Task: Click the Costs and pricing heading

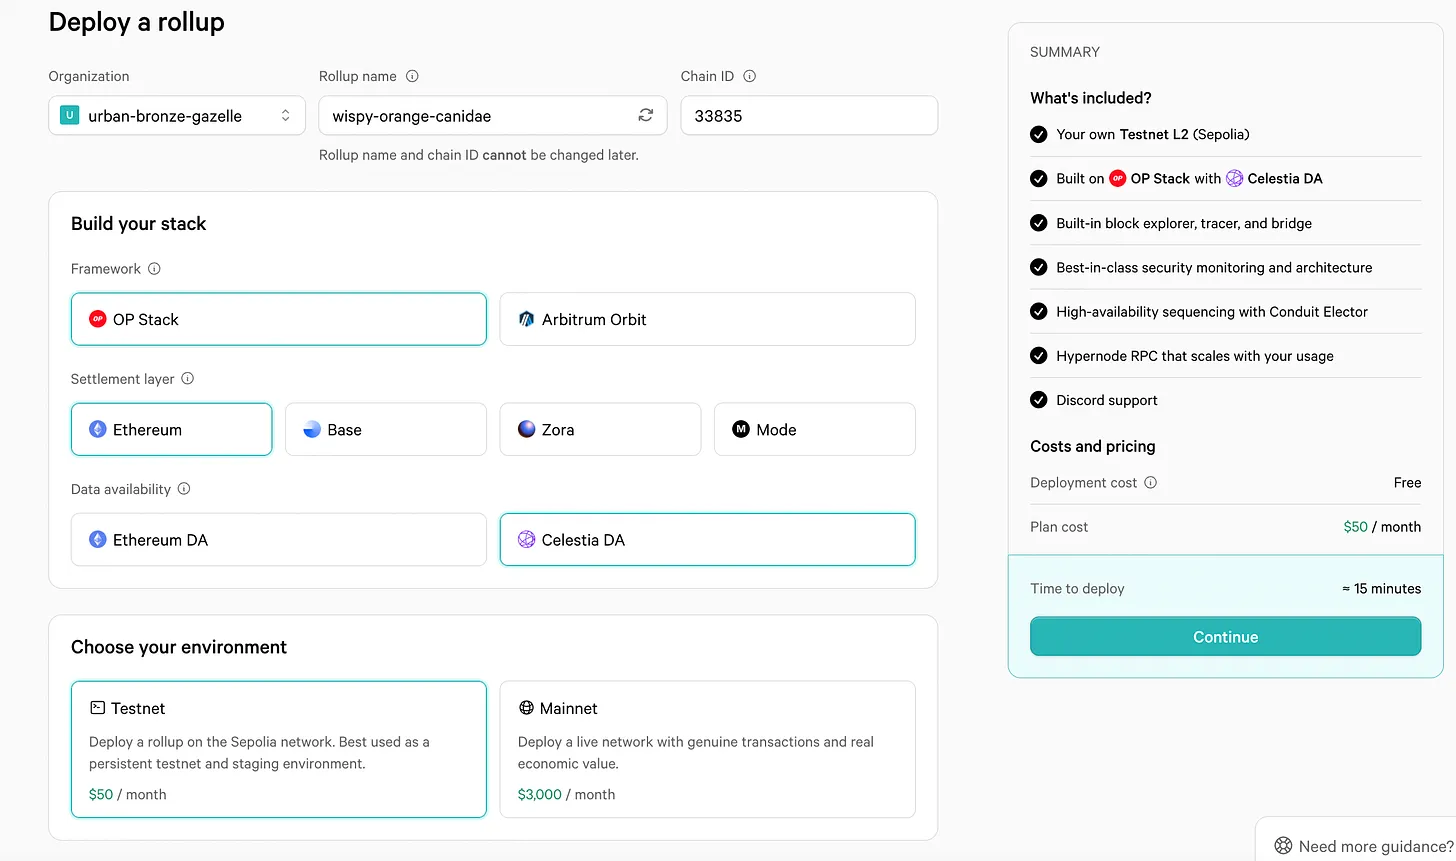Action: (x=1093, y=446)
